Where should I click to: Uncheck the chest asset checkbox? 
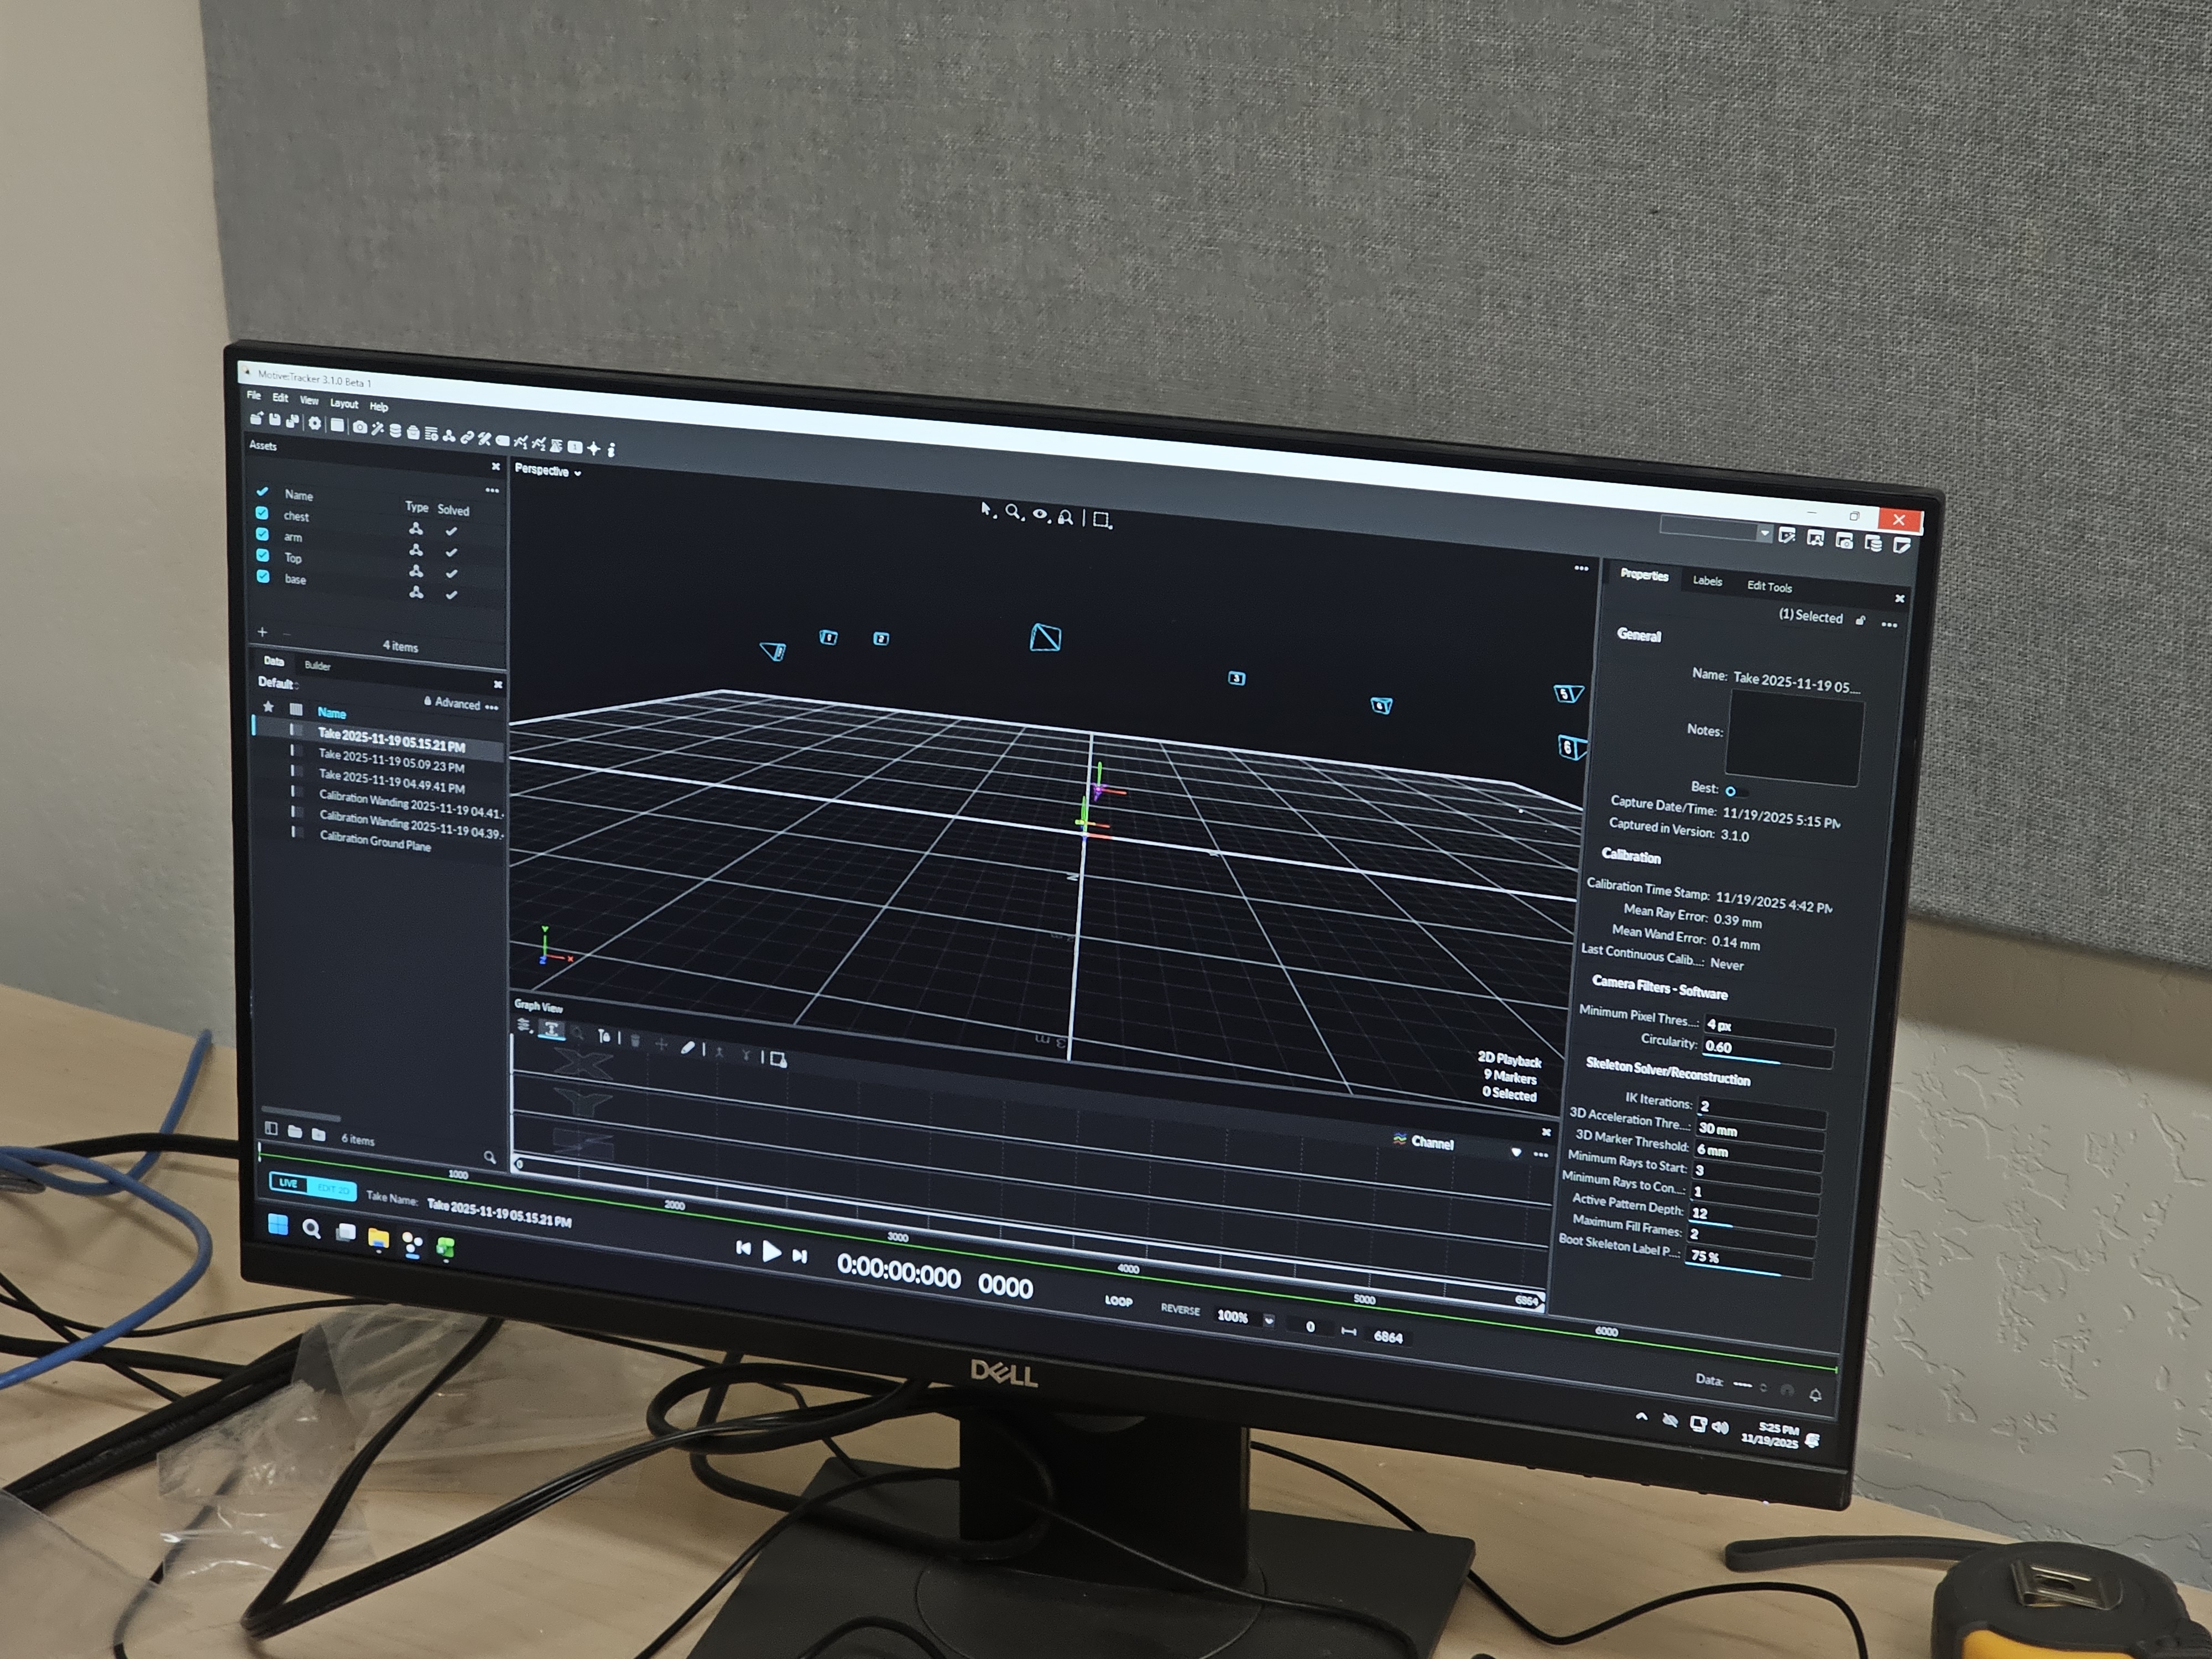(x=262, y=513)
